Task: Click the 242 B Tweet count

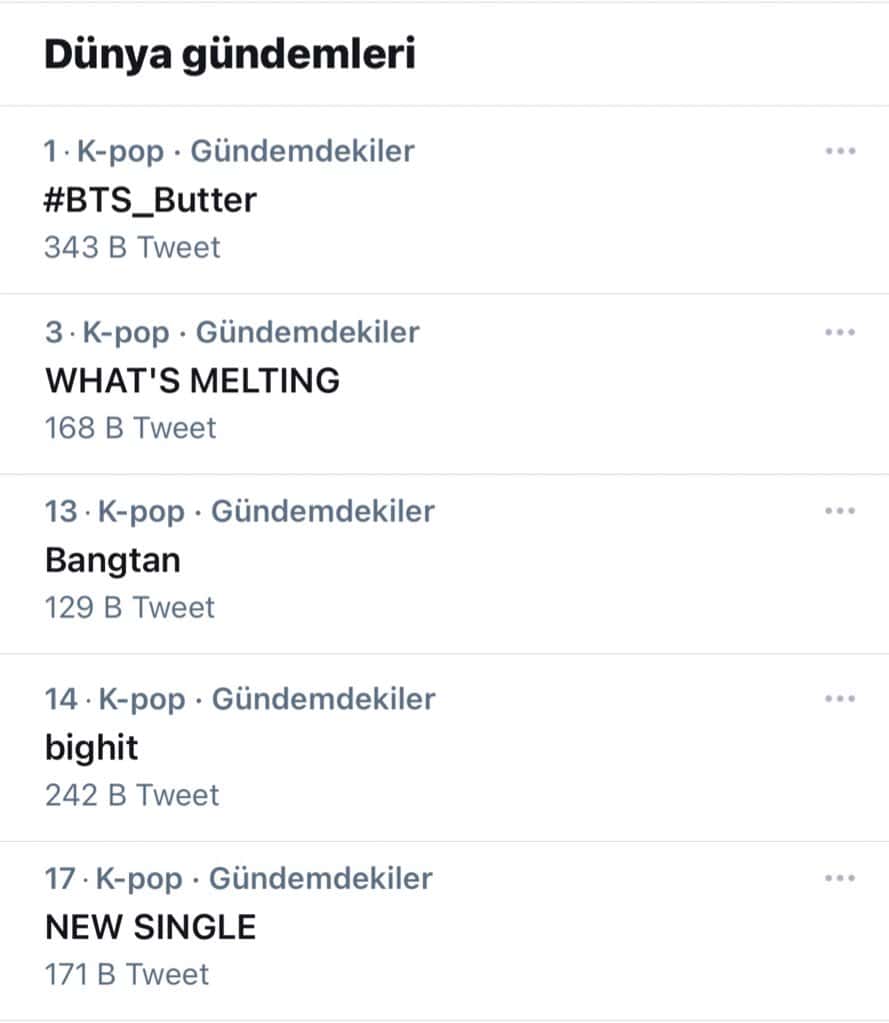Action: point(132,795)
